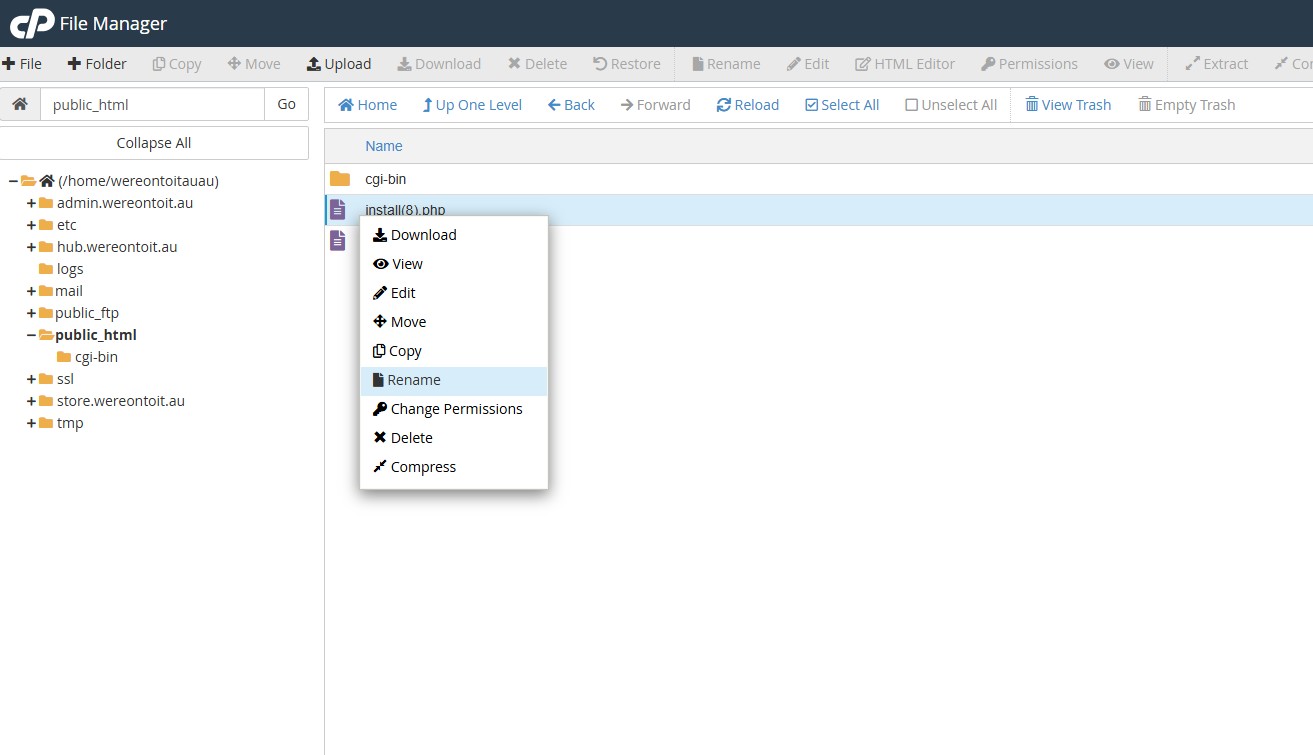Collapse the public_html tree folder
Screen dimensions: 1313x755
[32, 335]
